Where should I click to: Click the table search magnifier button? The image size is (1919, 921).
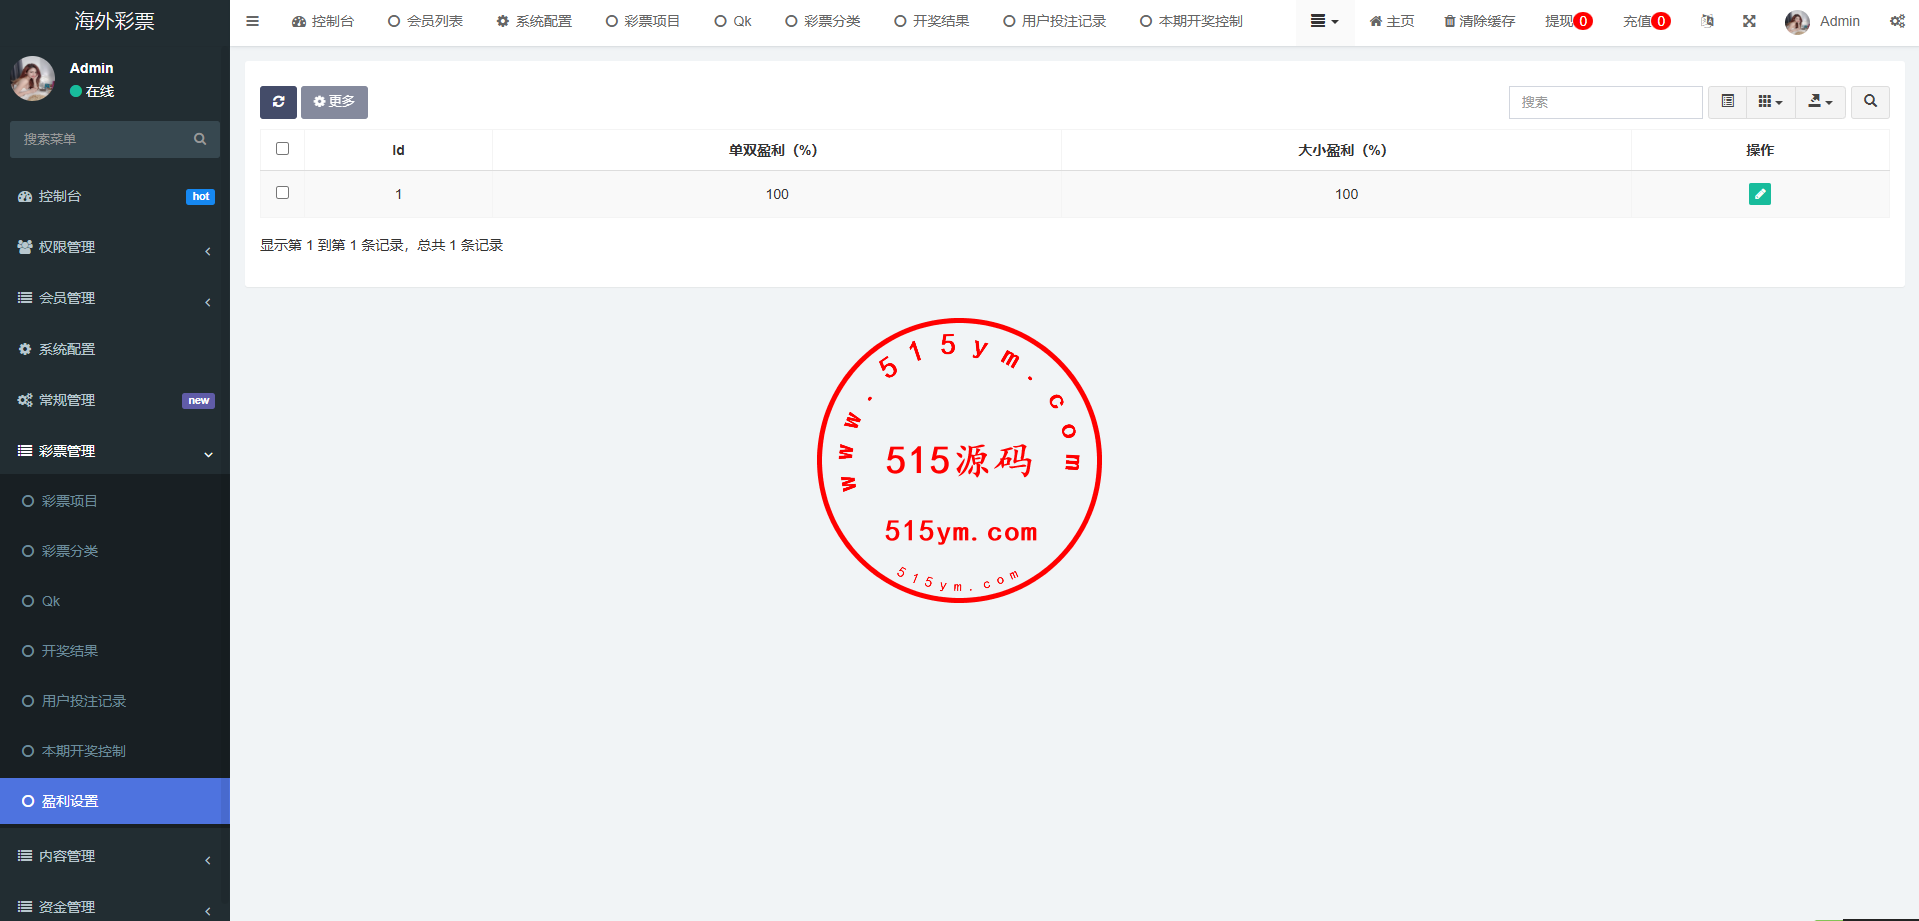[x=1870, y=102]
